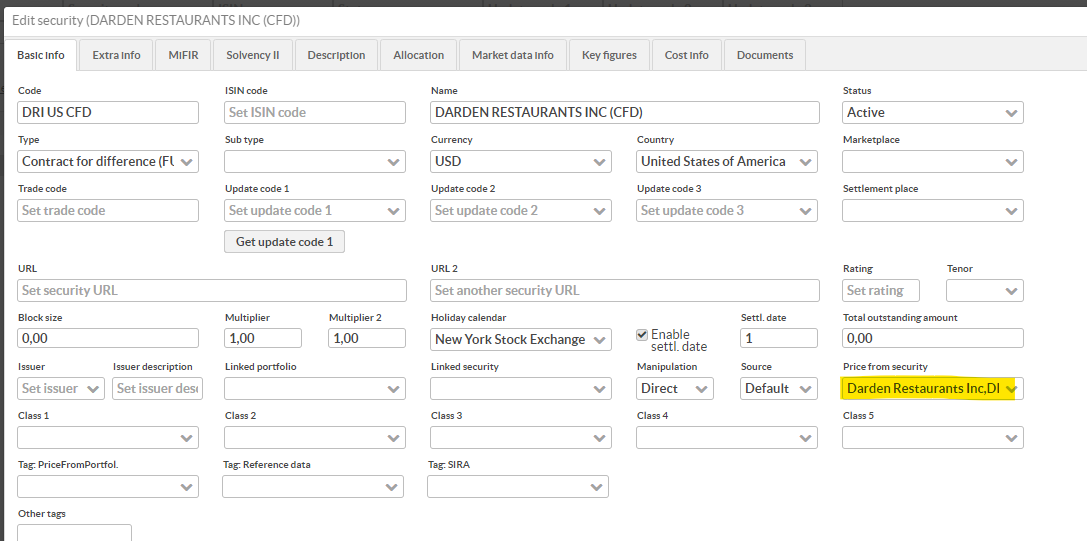Click the Set security URL field
1087x541 pixels.
coord(212,291)
